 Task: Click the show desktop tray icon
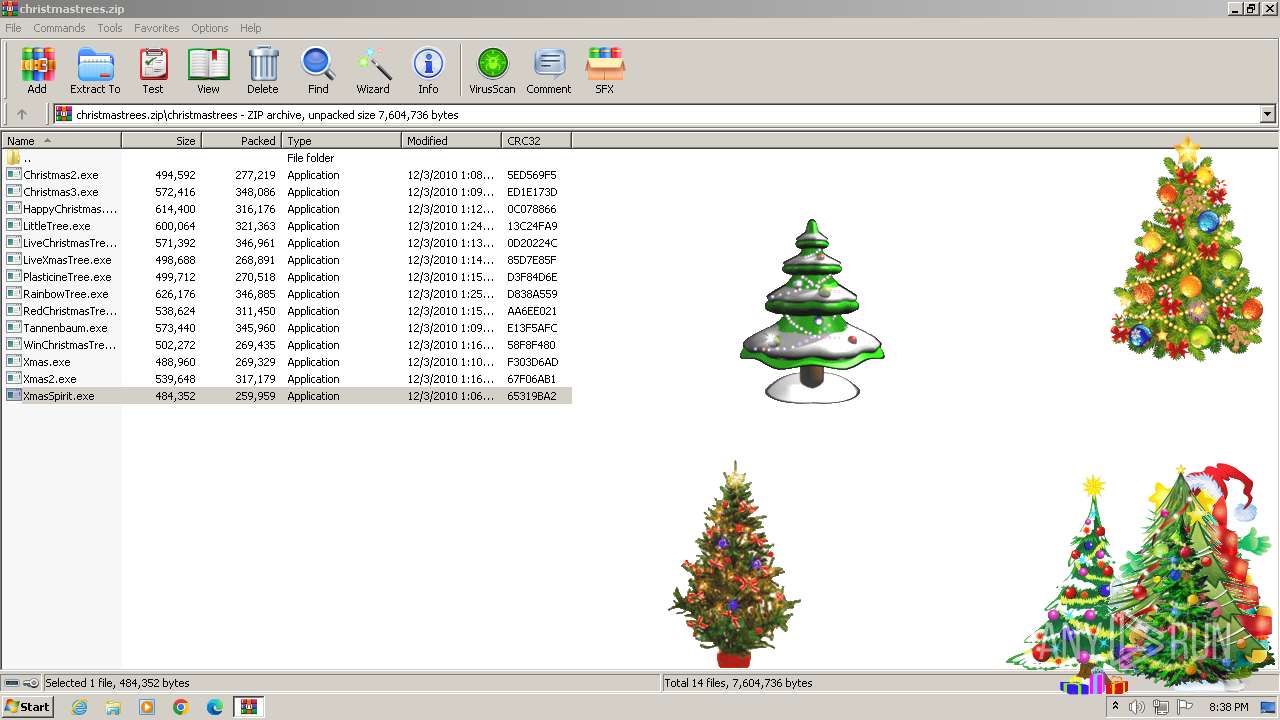coord(1268,707)
